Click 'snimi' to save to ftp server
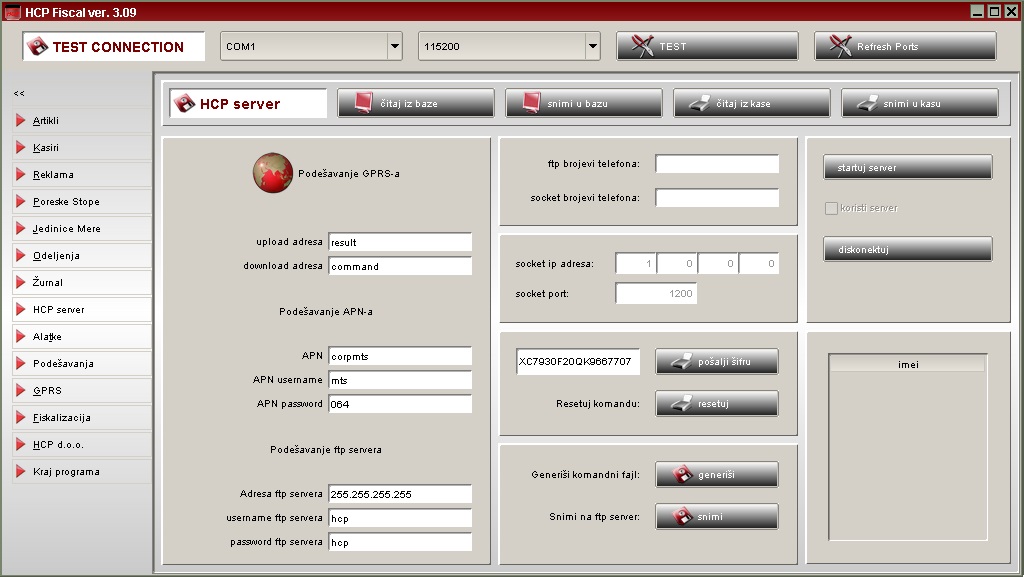1024x577 pixels. 716,517
